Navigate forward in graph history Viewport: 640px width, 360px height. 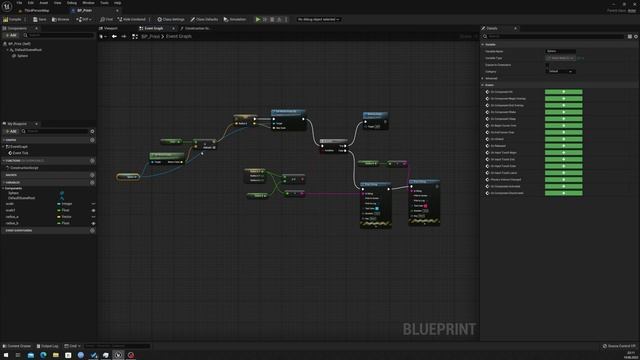point(124,36)
